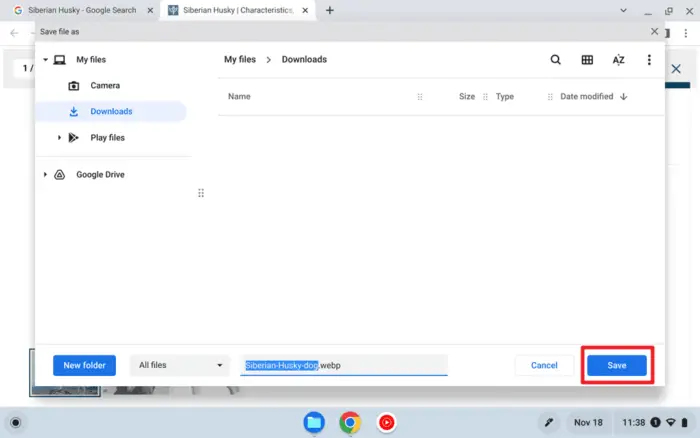The height and width of the screenshot is (438, 700).
Task: Expand the Play files tree
Action: click(x=59, y=138)
